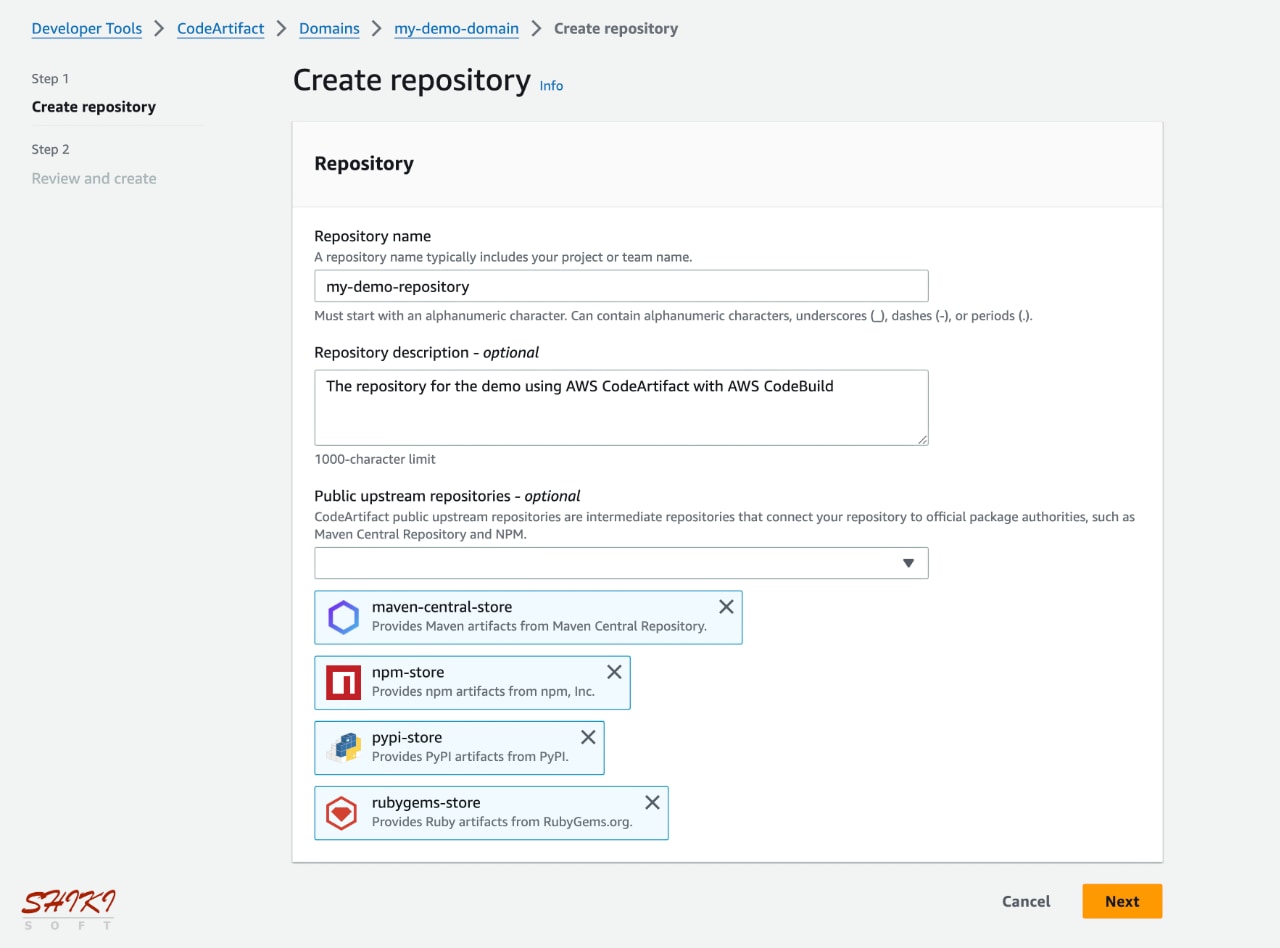
Task: Click the 'Repository description - optional' label
Action: pos(427,352)
